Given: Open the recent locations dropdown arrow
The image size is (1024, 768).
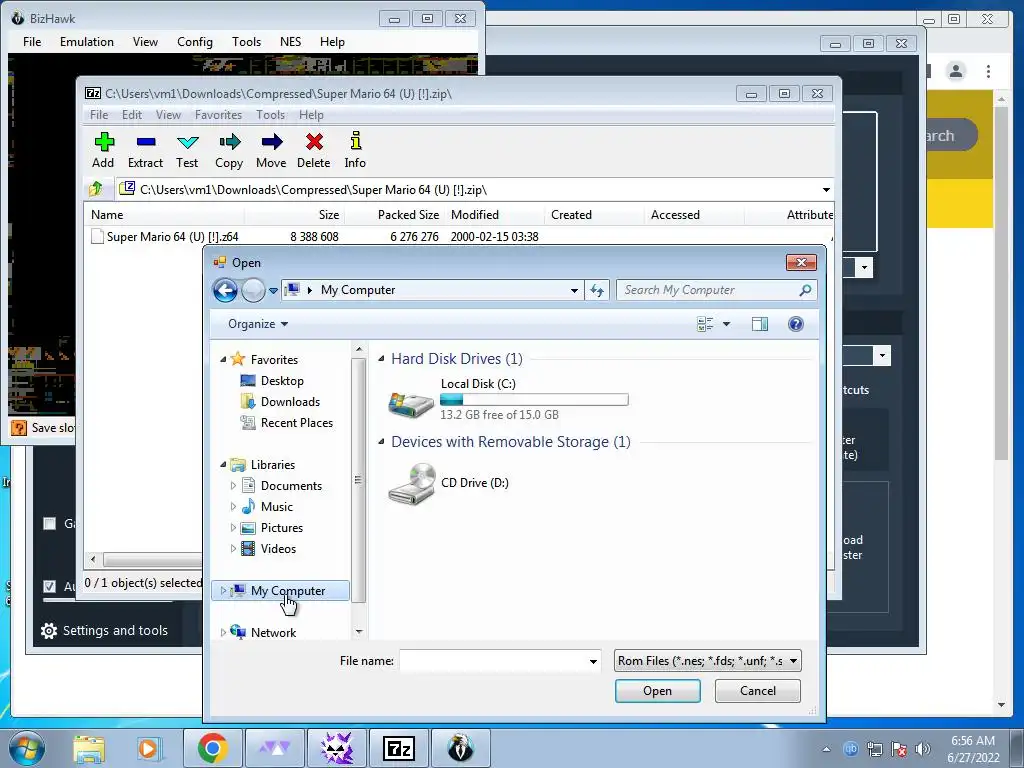Looking at the screenshot, I should click(274, 291).
